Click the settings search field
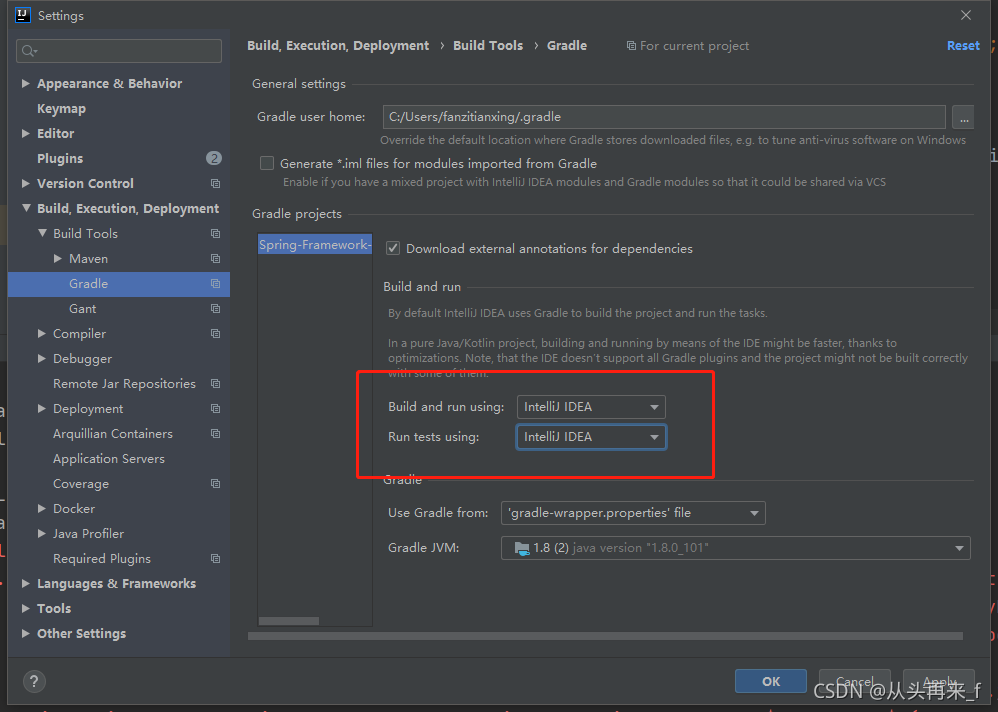The image size is (998, 712). 119,51
